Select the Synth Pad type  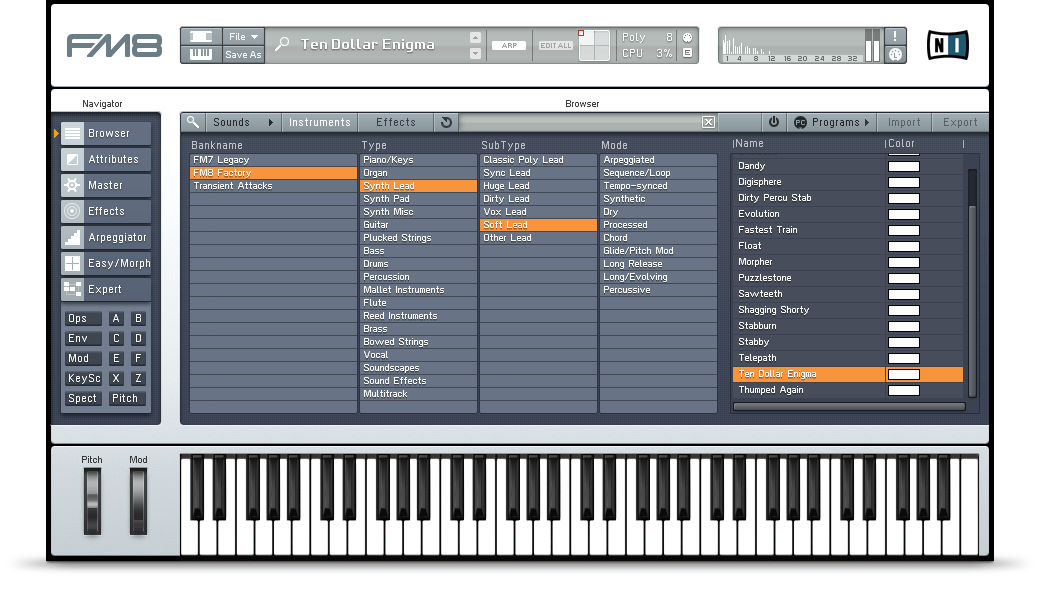click(x=418, y=199)
